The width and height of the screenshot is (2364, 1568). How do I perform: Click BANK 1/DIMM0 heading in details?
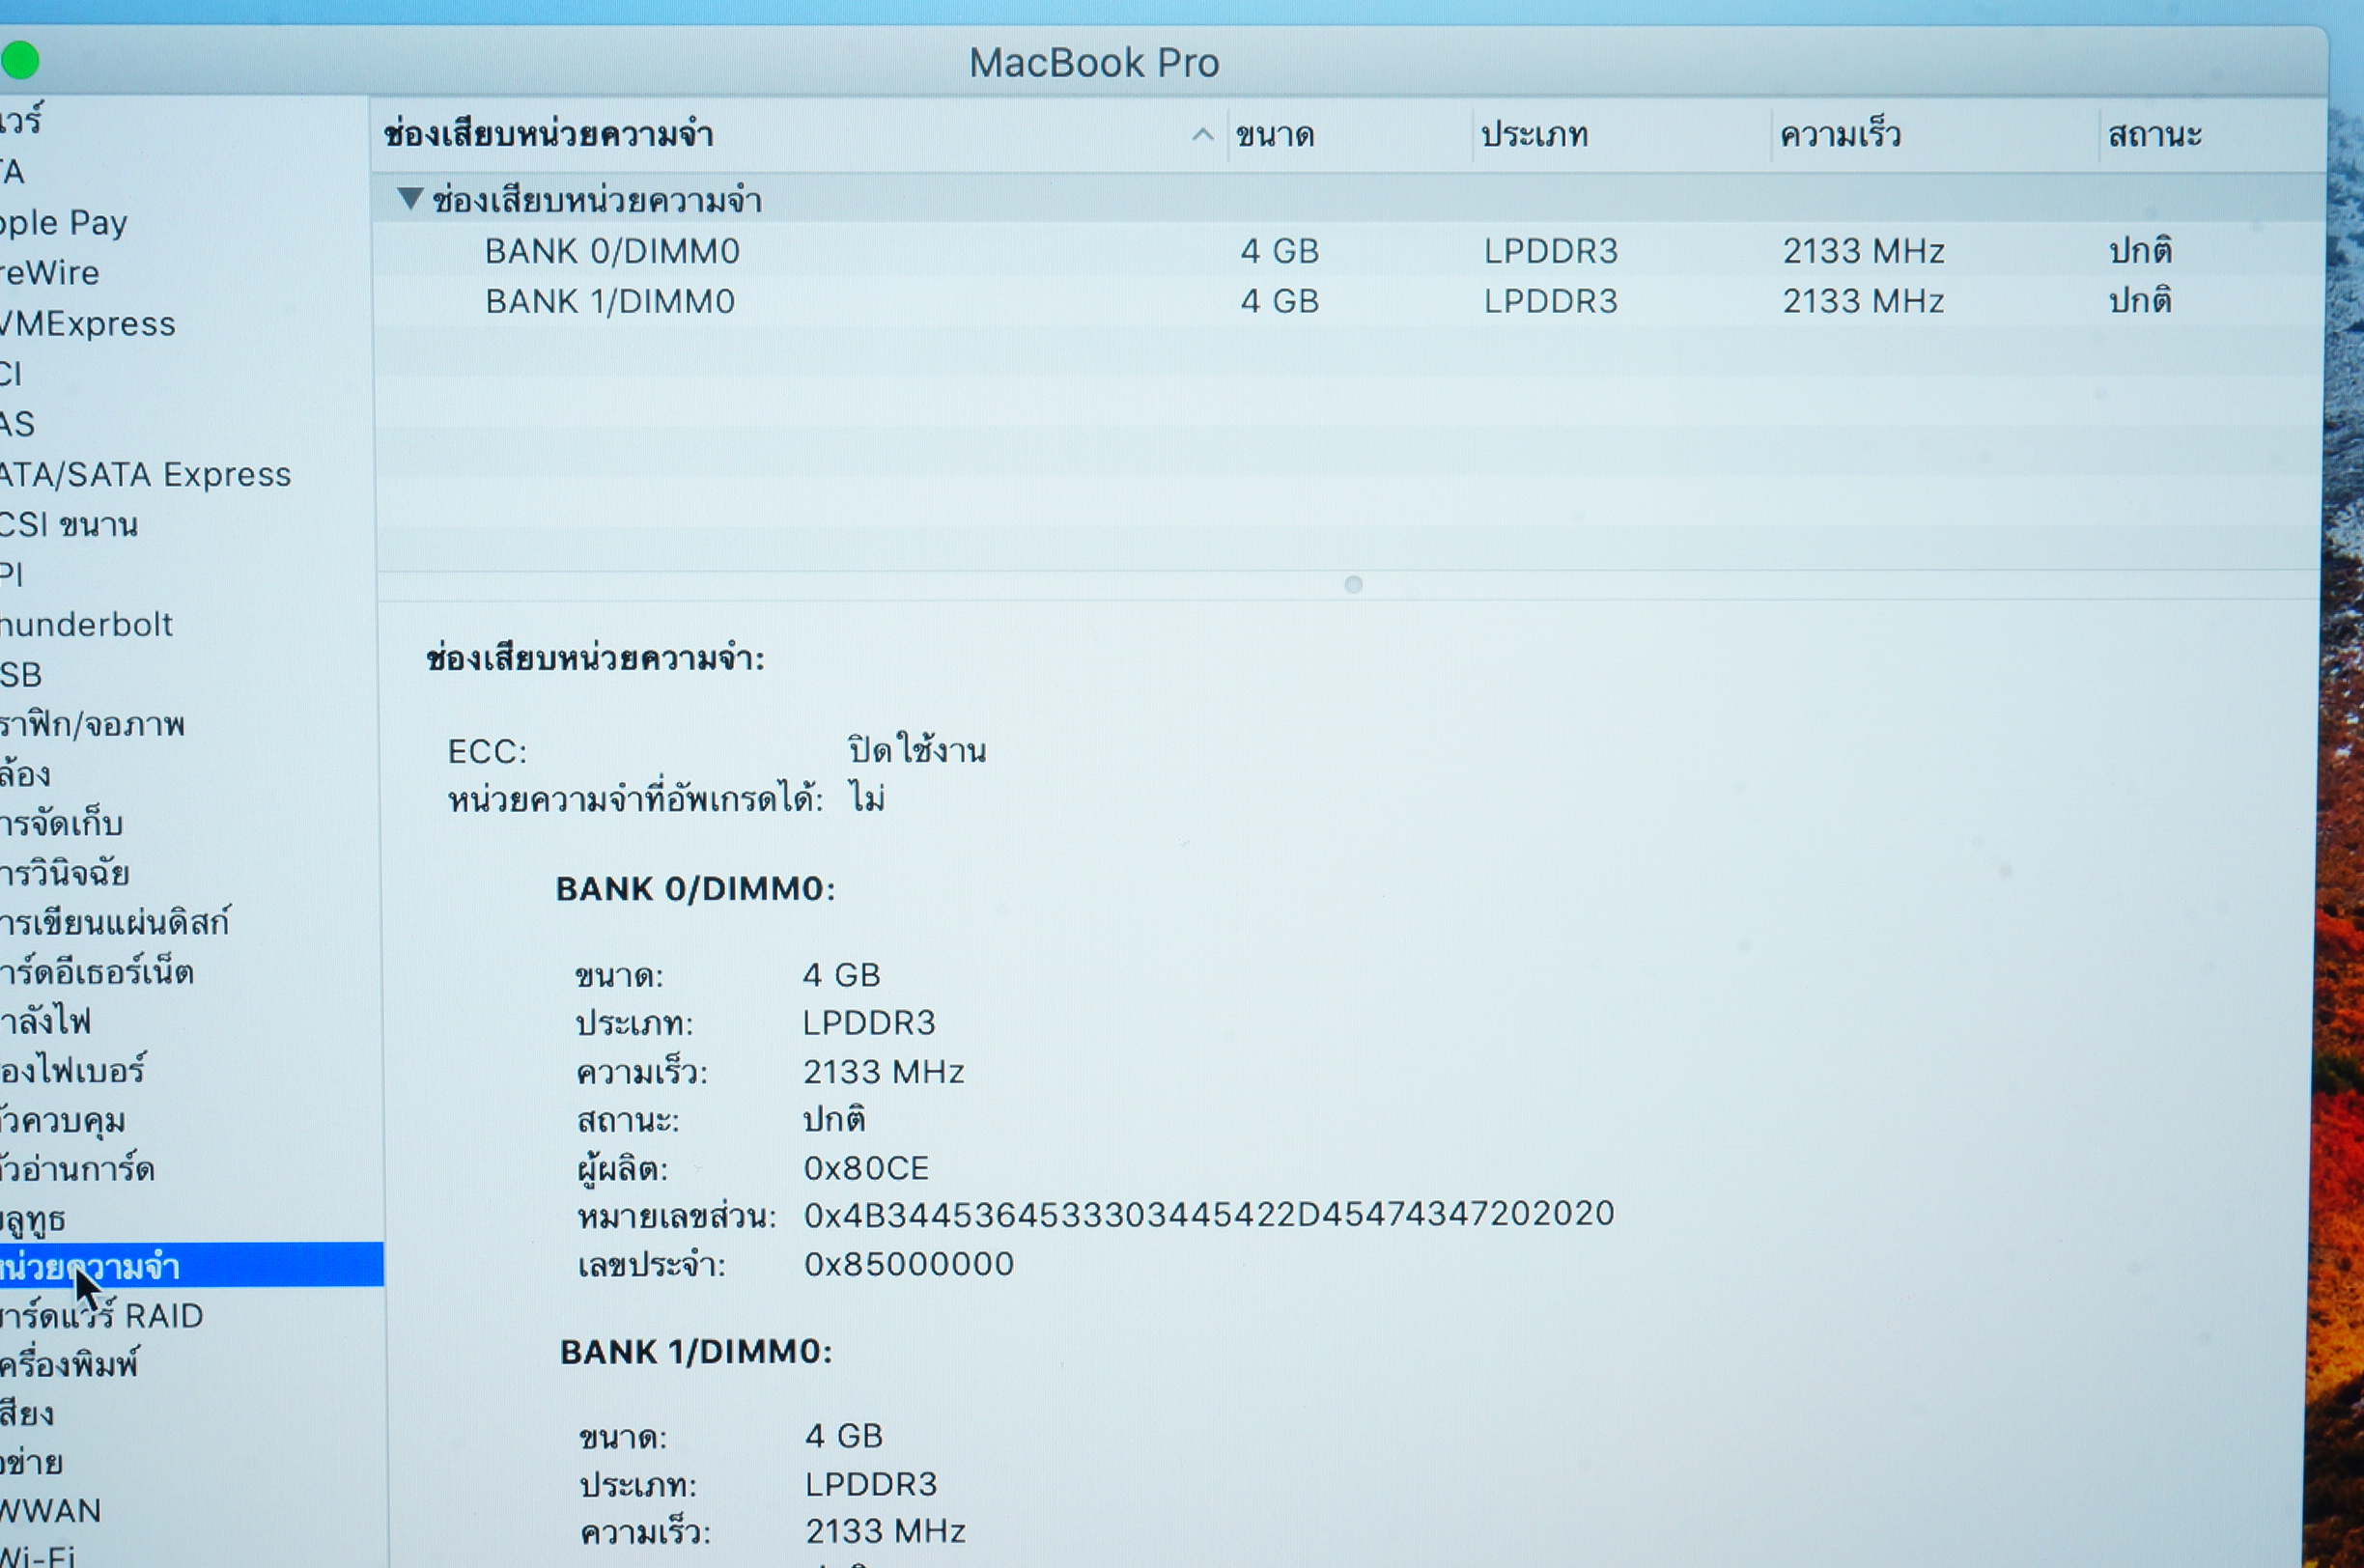696,1351
